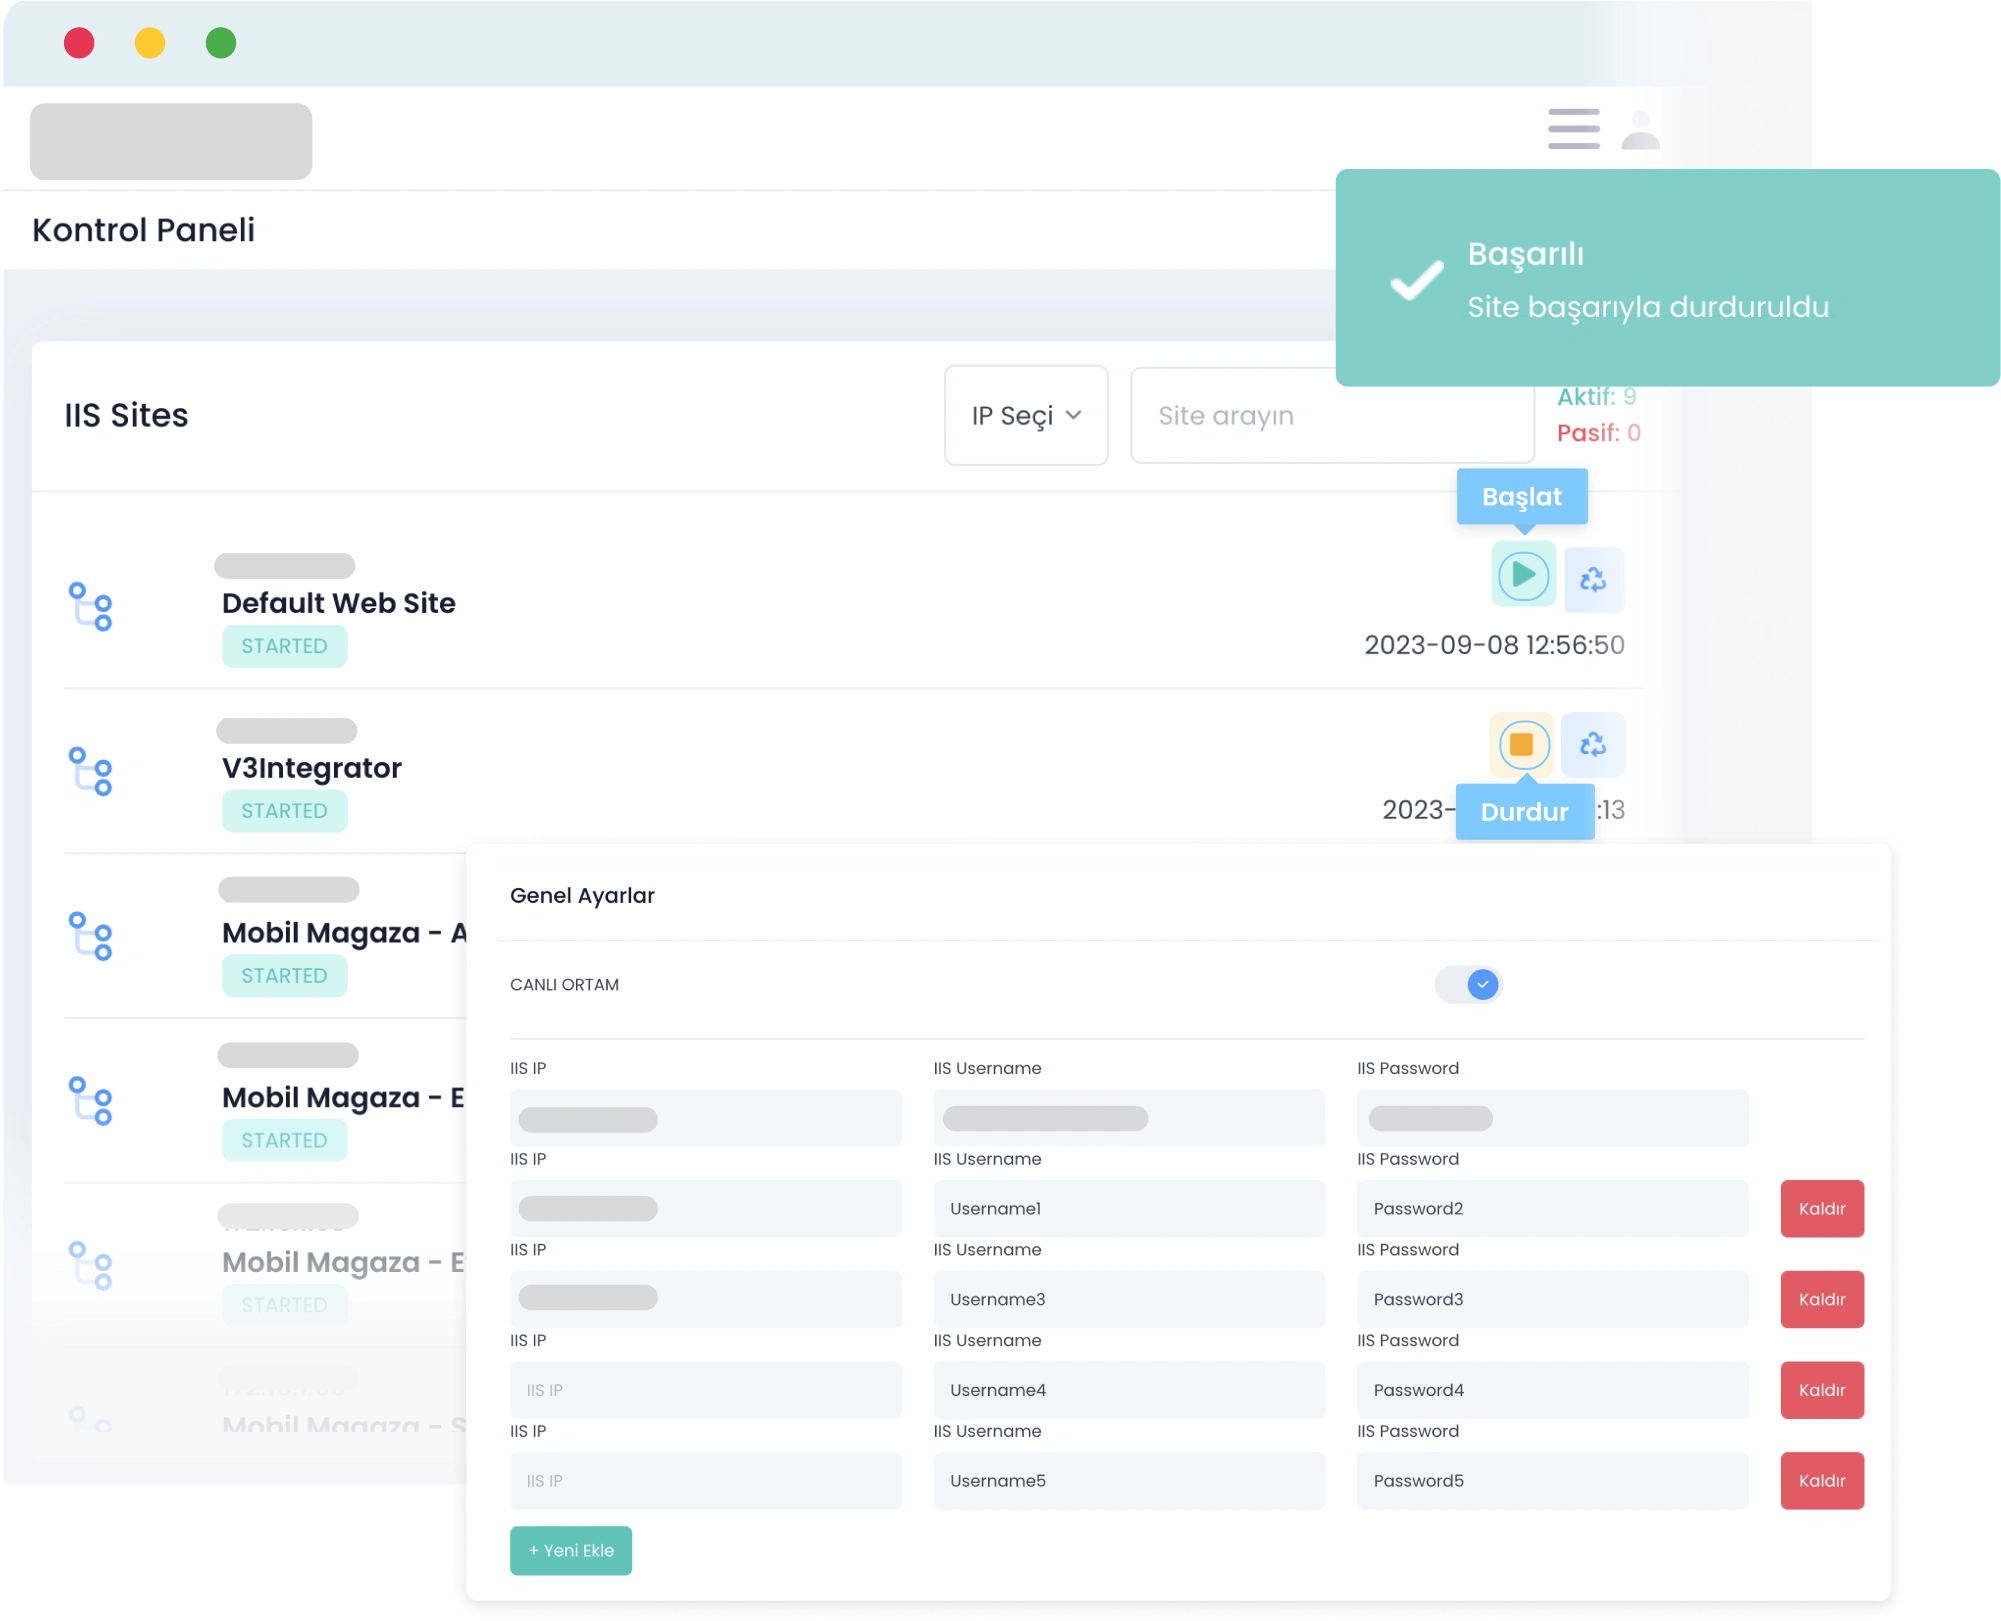Open the user profile icon
This screenshot has height=1621, width=2001.
[x=1640, y=130]
